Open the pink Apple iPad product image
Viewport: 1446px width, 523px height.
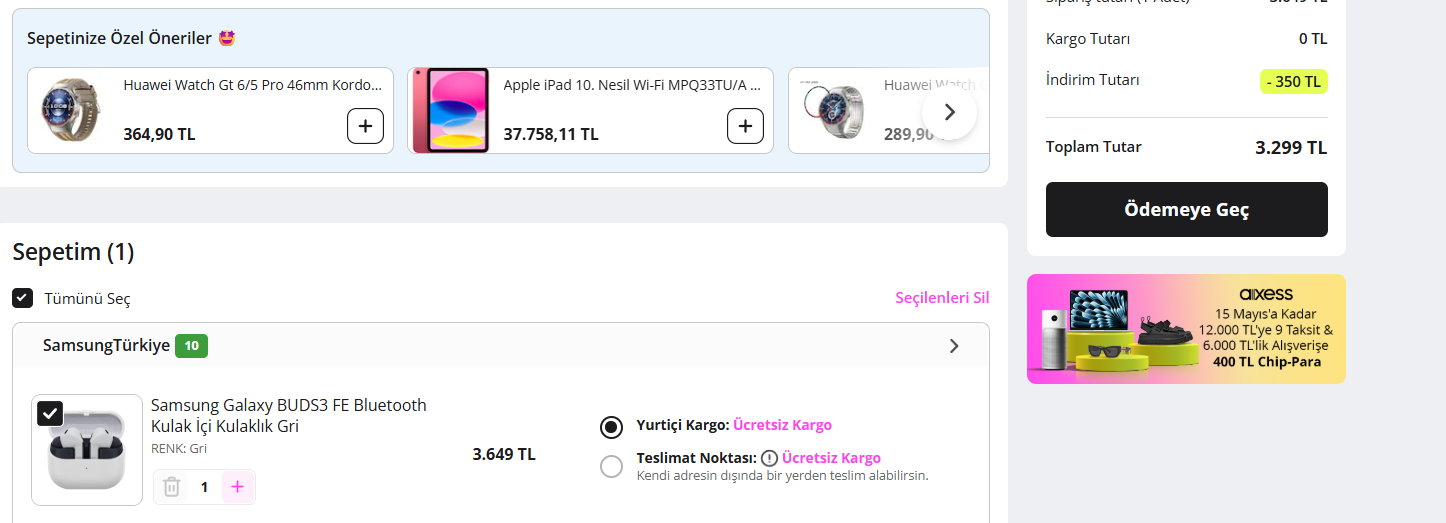point(451,110)
